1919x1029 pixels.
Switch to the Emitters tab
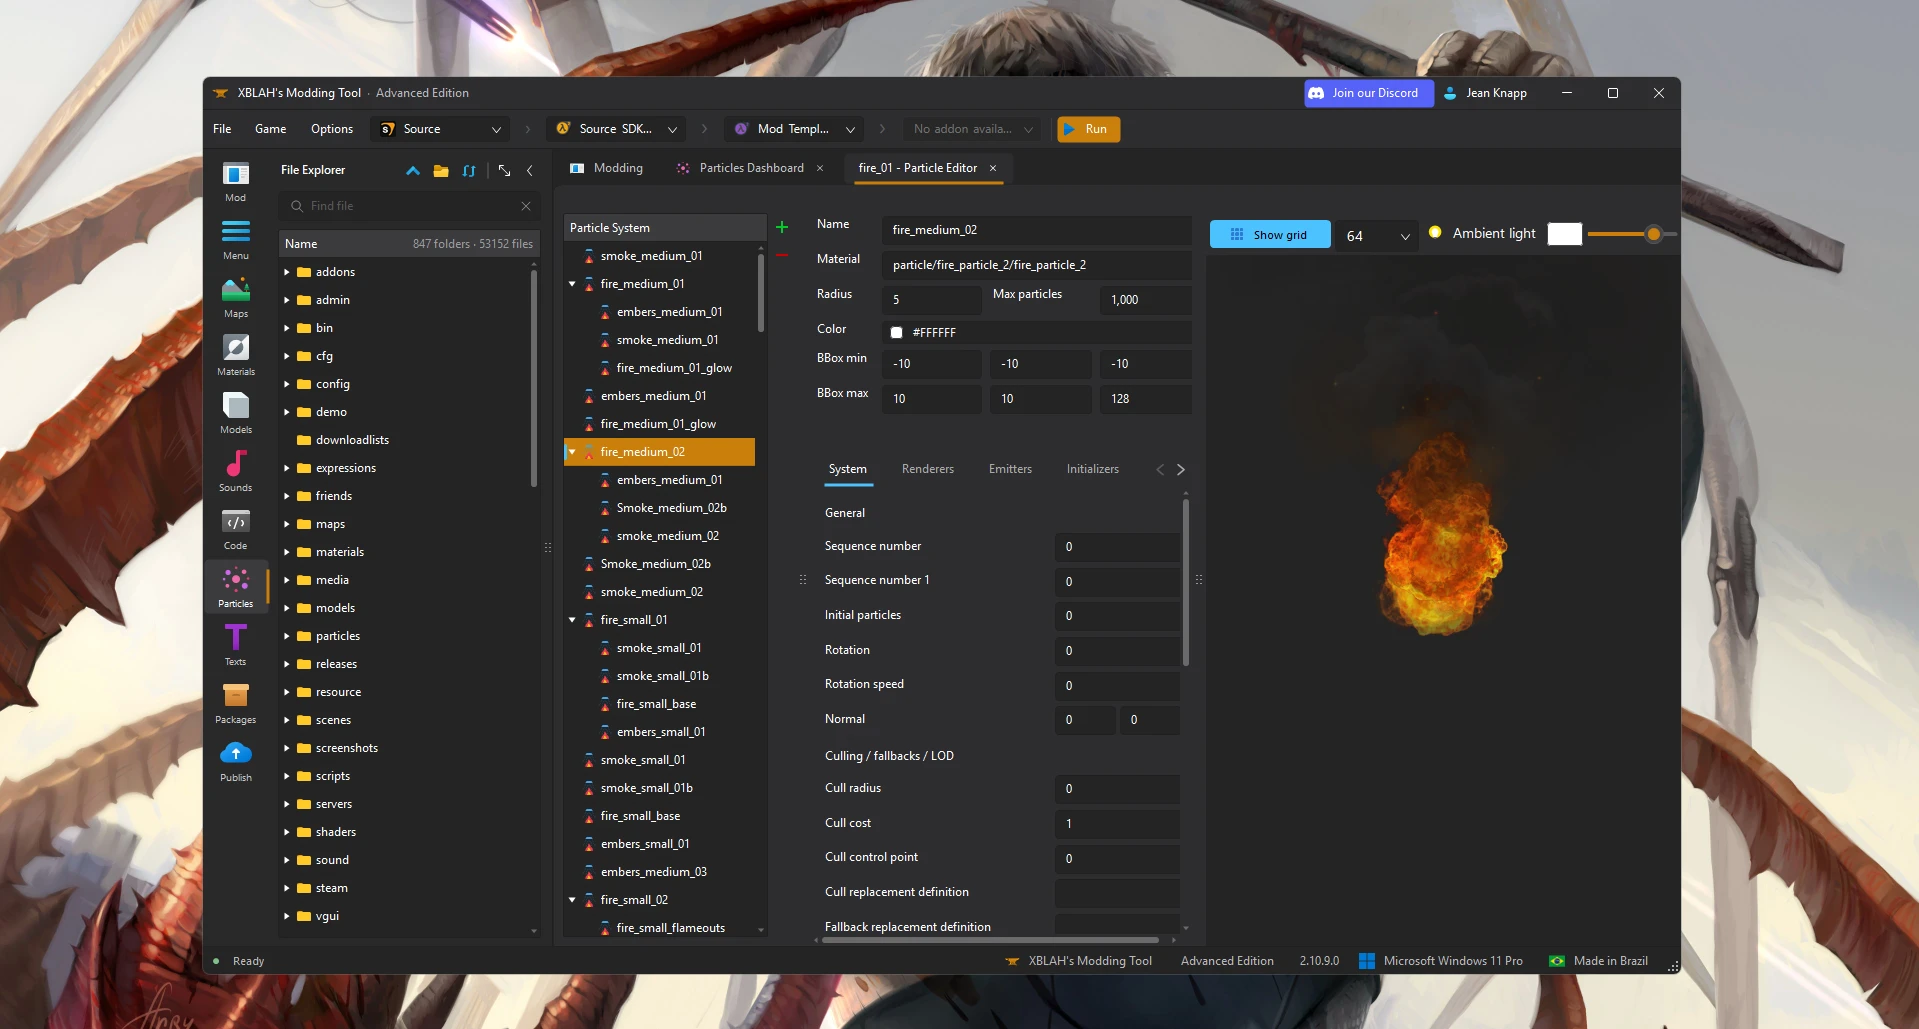[1010, 469]
